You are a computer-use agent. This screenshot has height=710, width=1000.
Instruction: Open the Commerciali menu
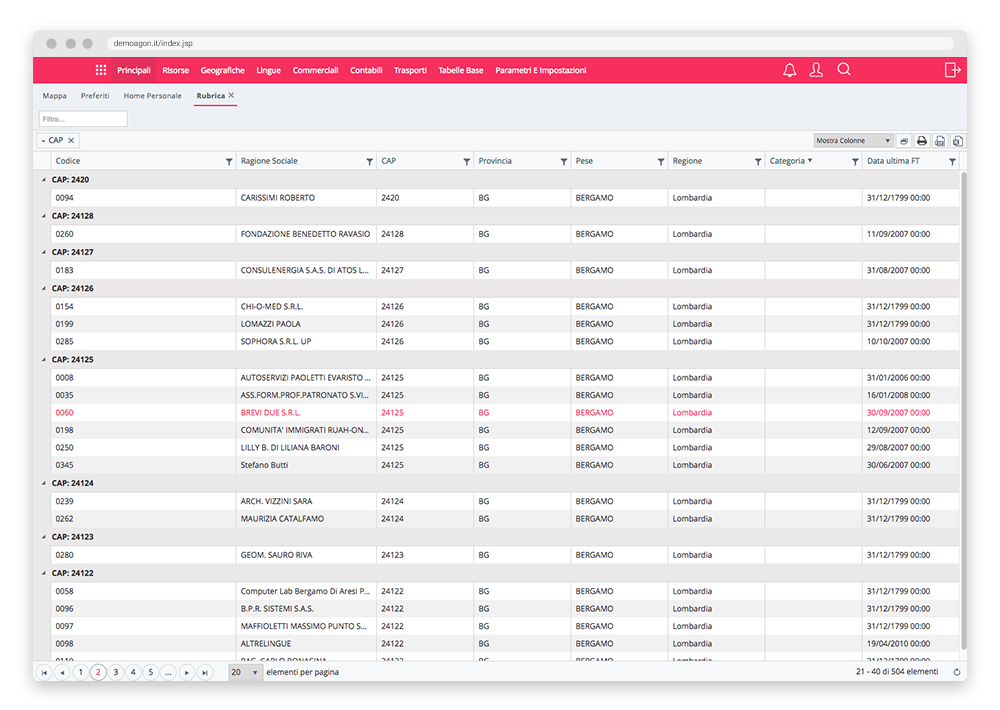315,70
